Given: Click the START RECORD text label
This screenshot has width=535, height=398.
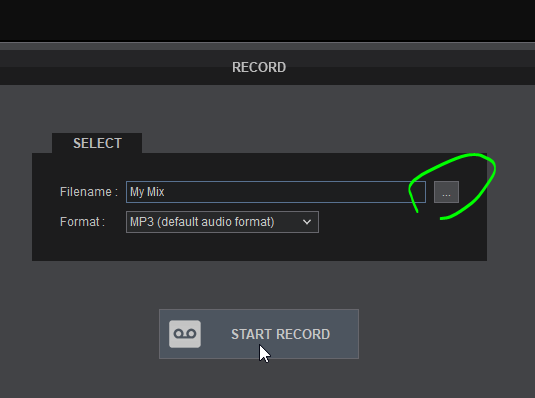Looking at the screenshot, I should tap(280, 334).
